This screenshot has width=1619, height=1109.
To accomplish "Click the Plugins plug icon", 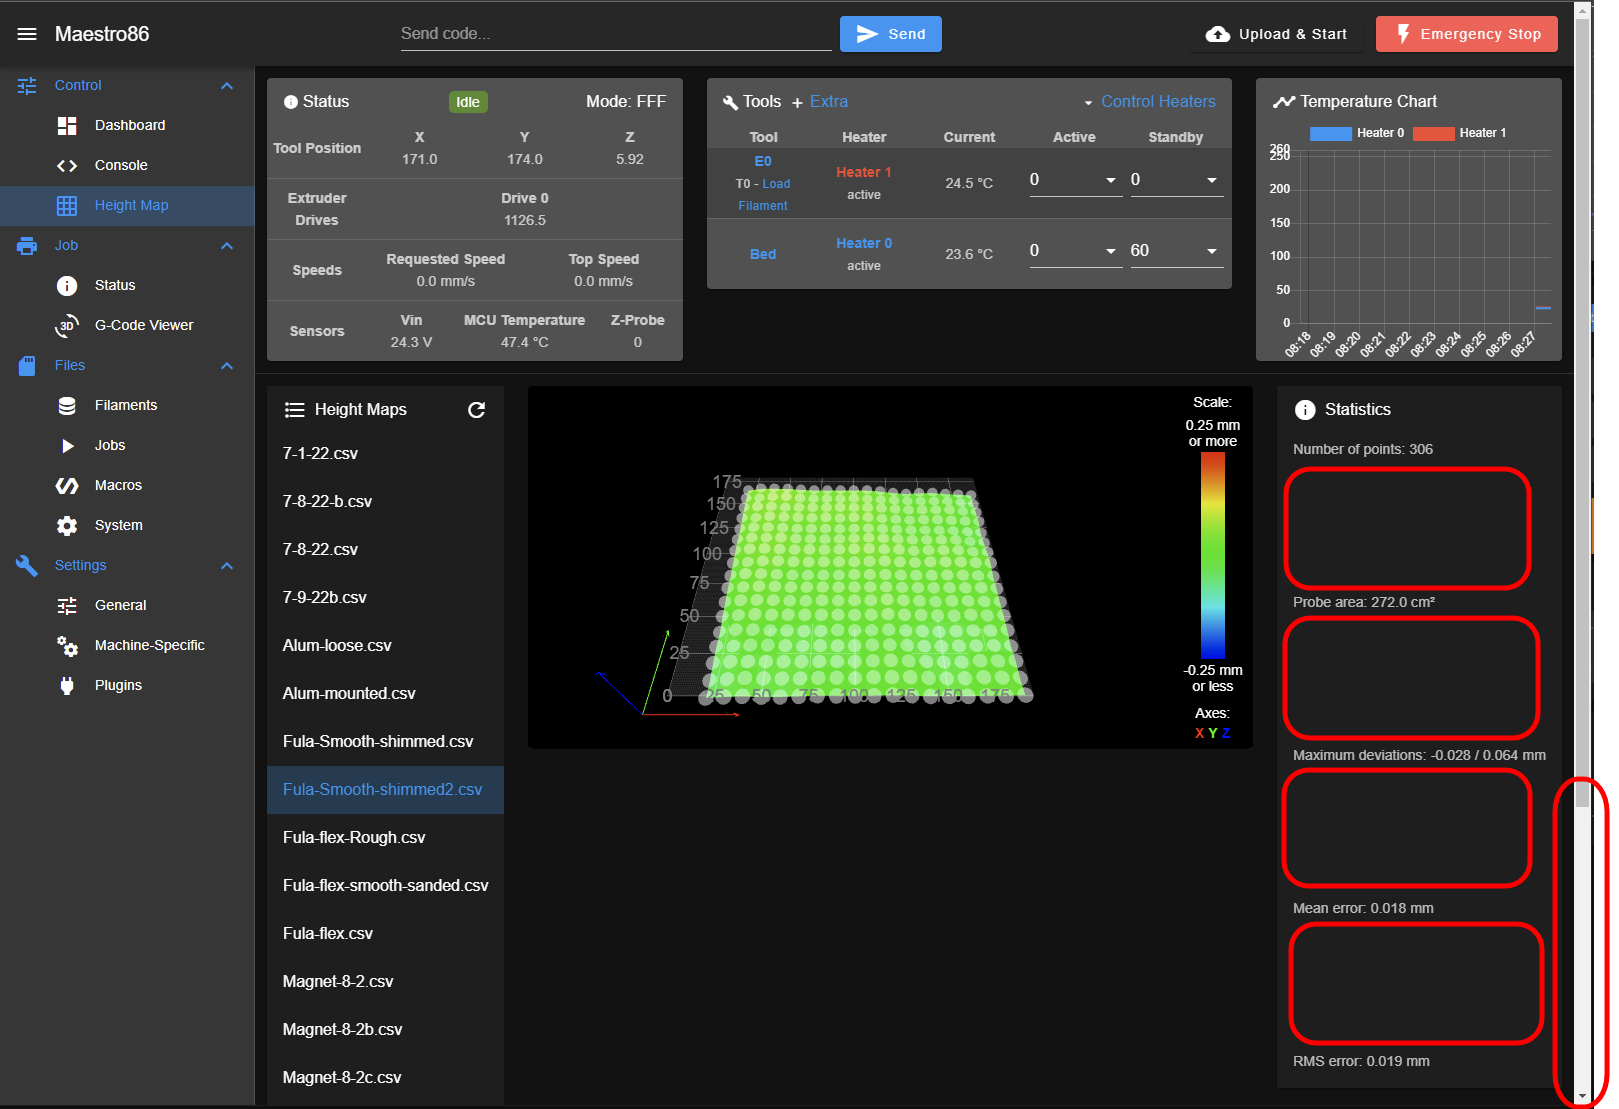I will coord(67,685).
